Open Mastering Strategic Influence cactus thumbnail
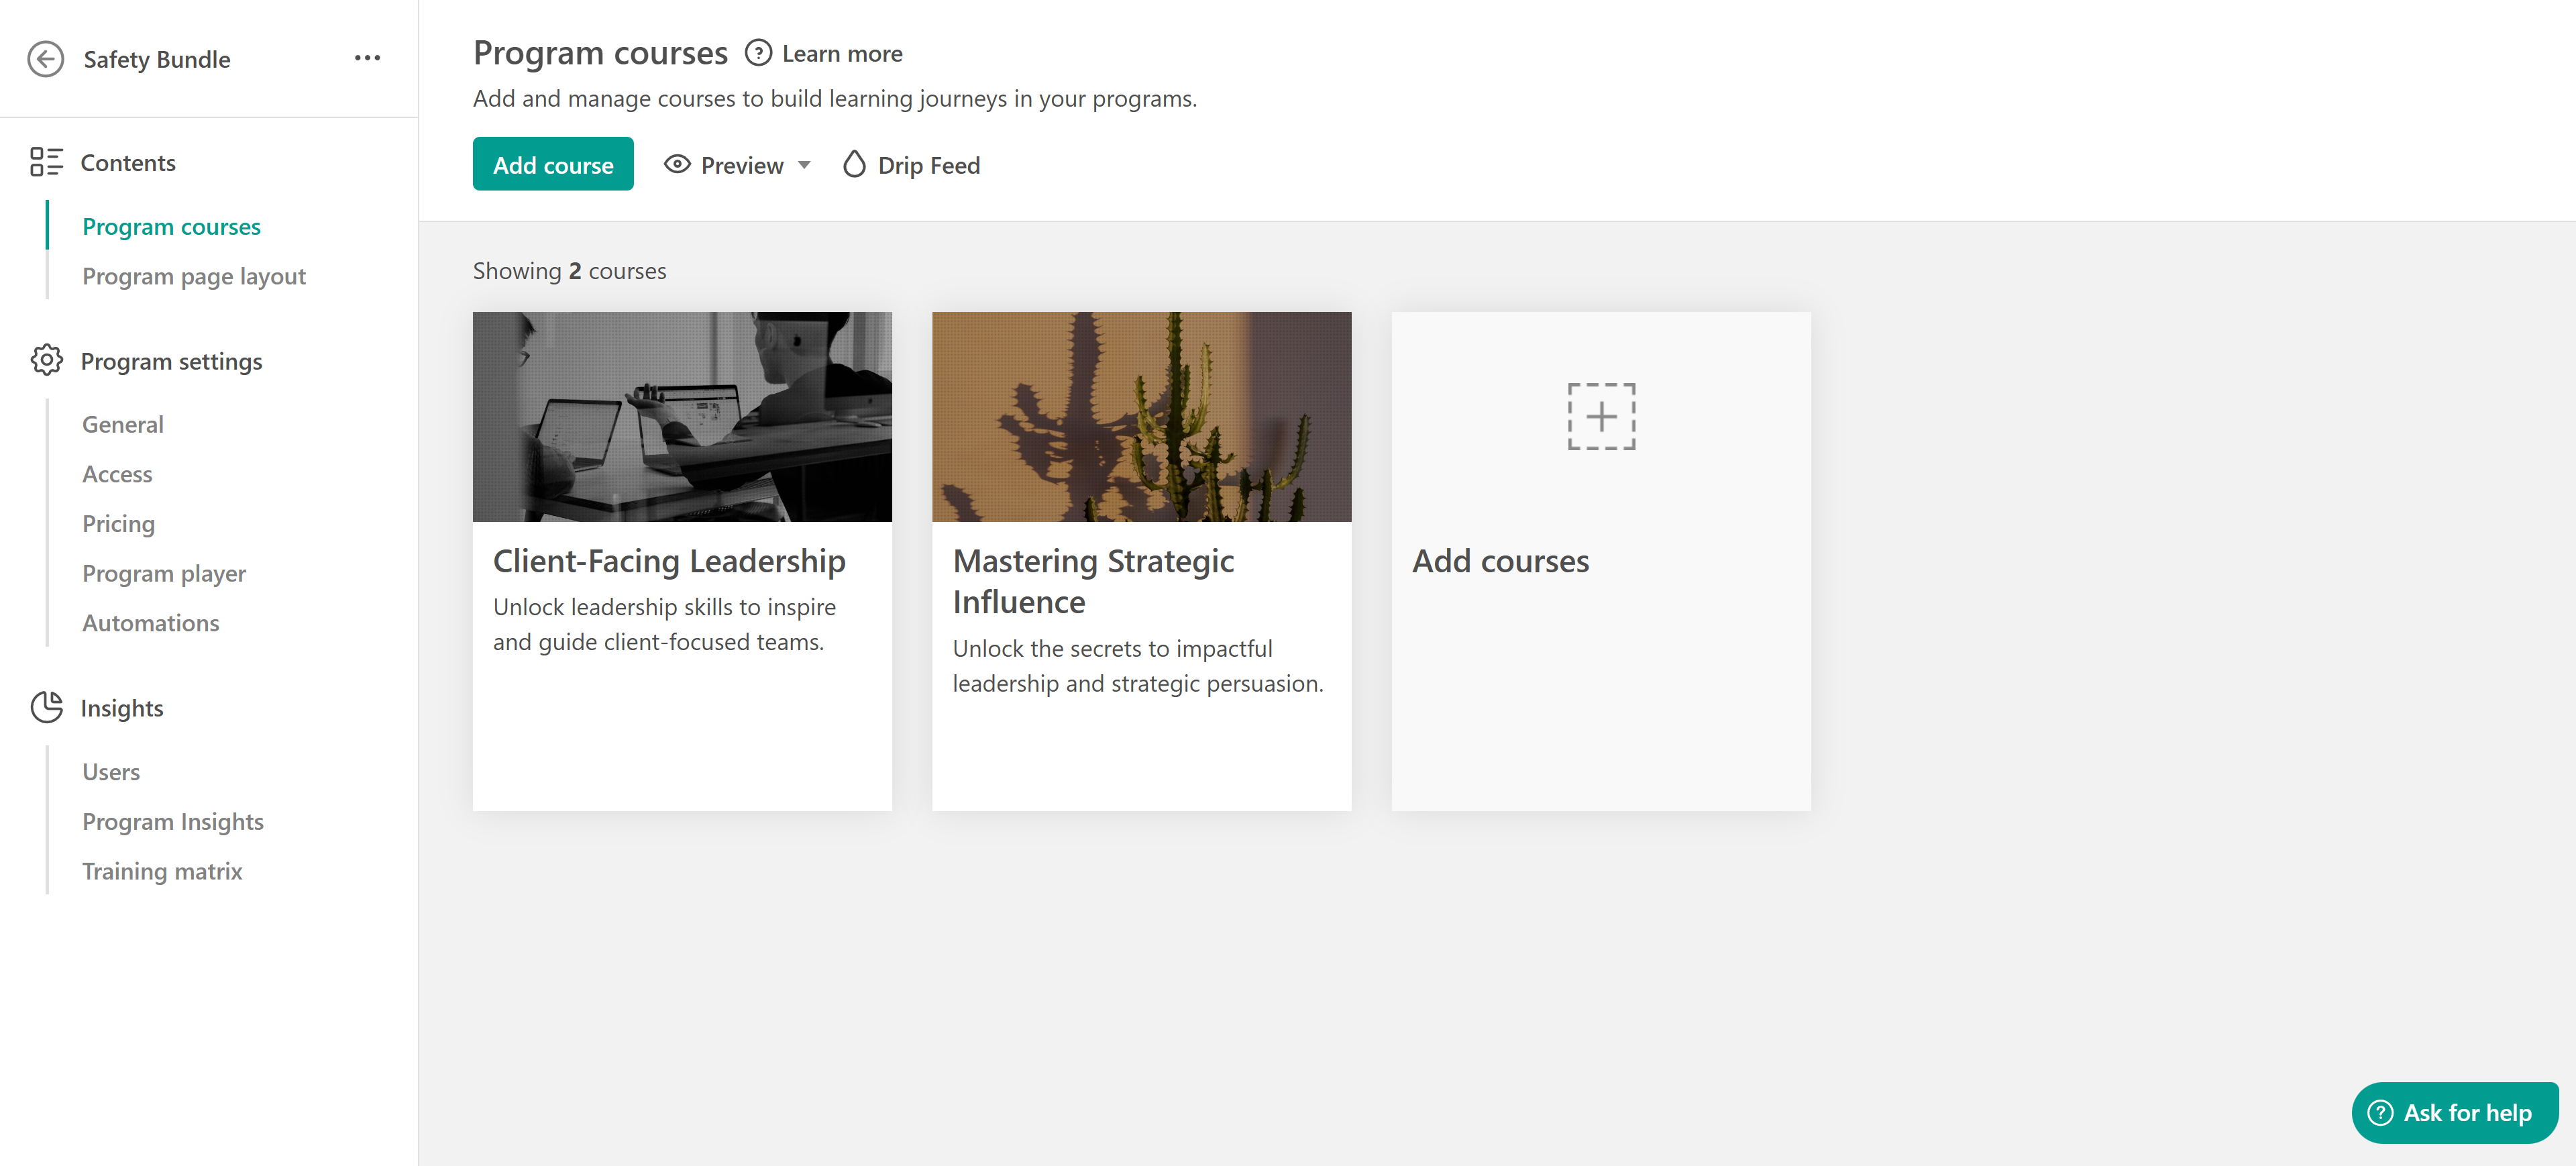 [1141, 416]
